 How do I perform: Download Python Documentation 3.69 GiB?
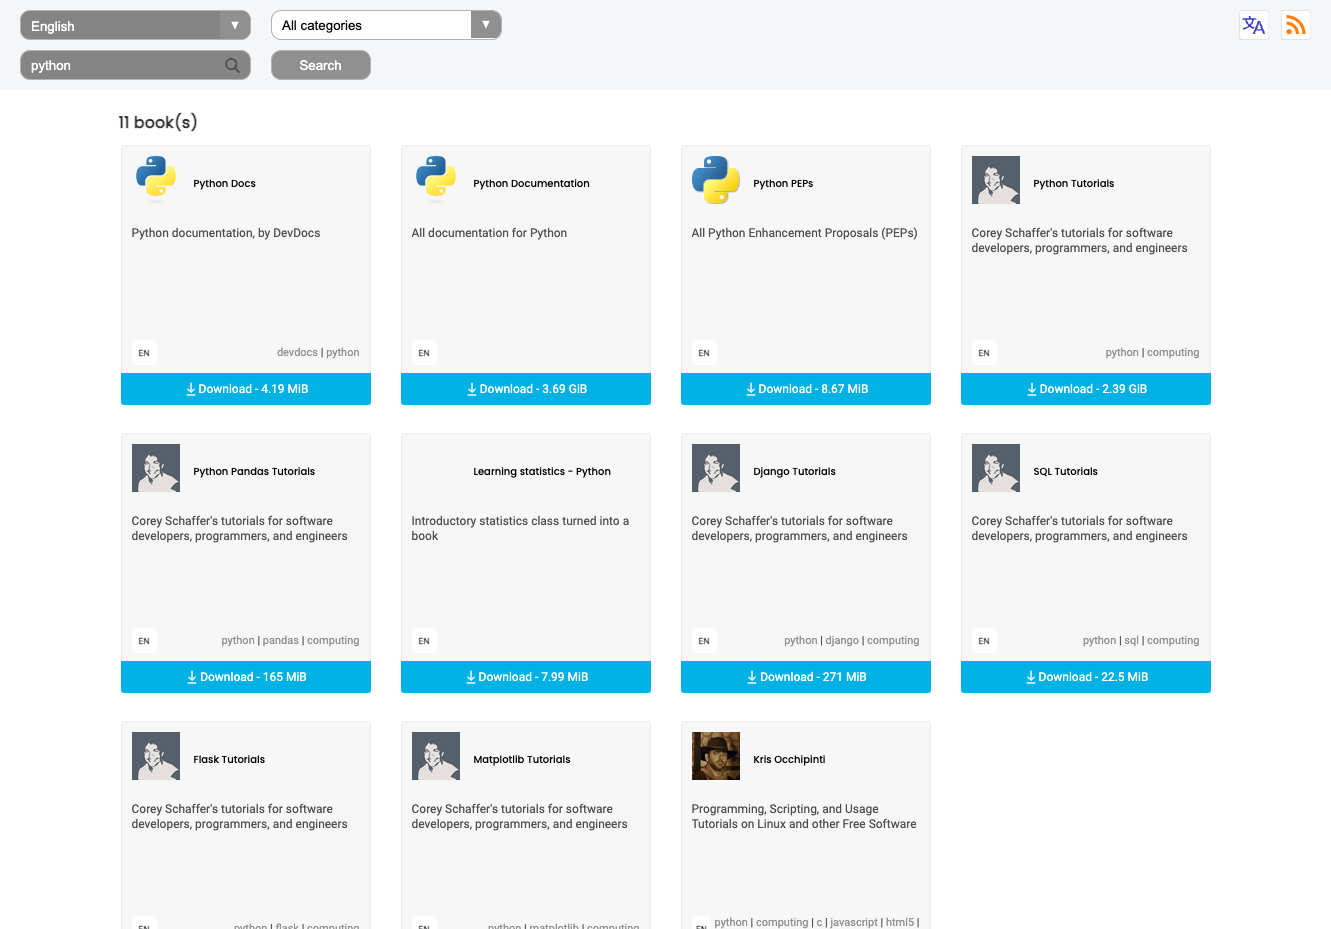click(526, 389)
